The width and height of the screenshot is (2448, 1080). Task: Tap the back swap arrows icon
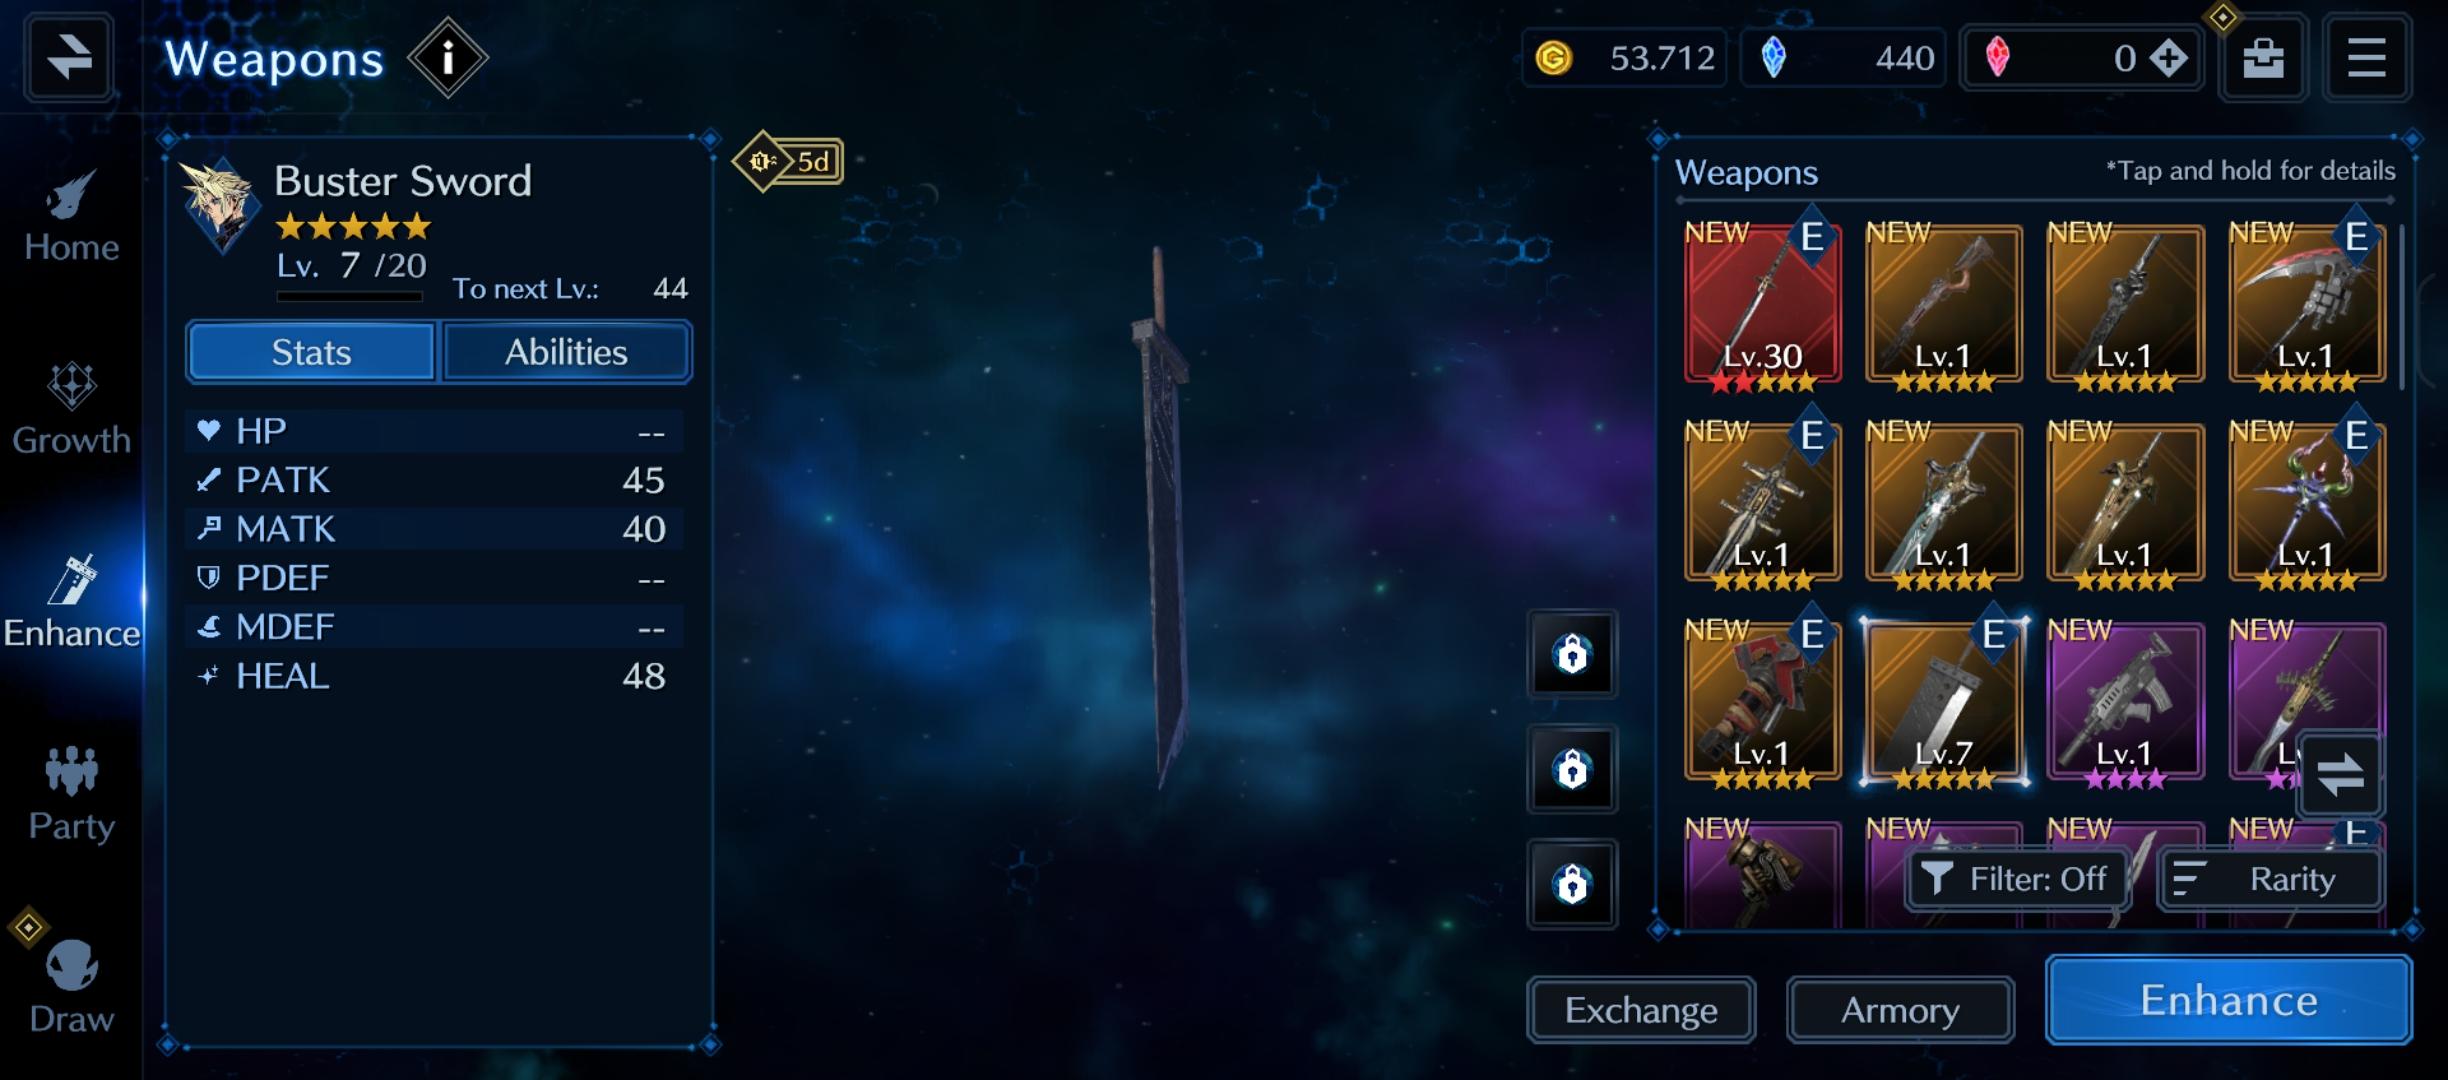click(x=68, y=57)
